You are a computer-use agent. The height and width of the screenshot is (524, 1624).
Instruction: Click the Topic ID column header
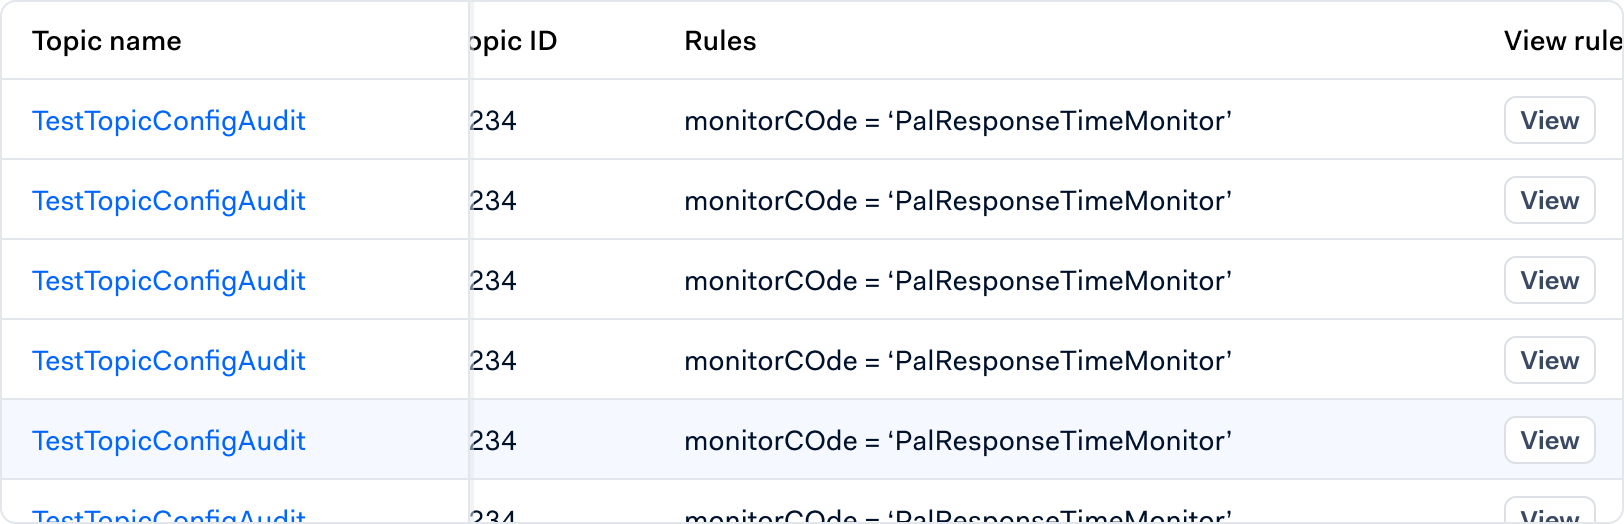[513, 41]
